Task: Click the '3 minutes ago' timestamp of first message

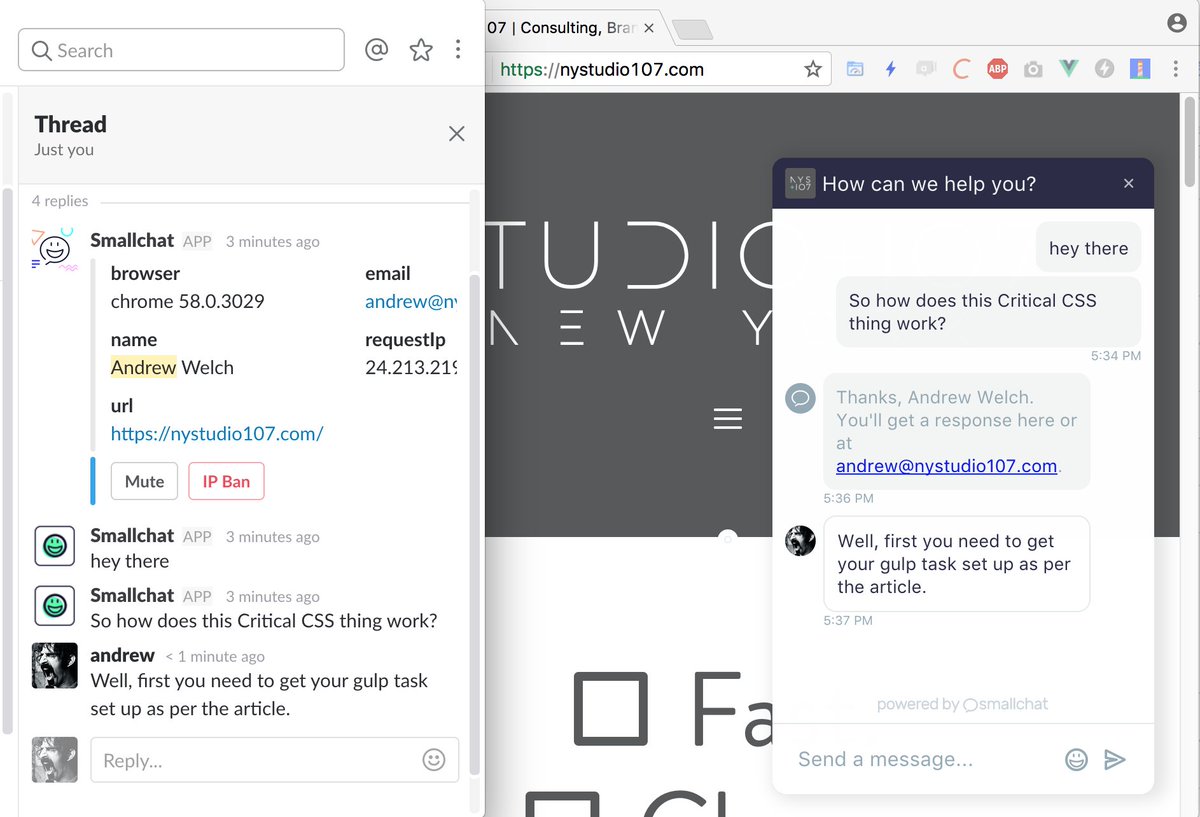Action: (272, 241)
